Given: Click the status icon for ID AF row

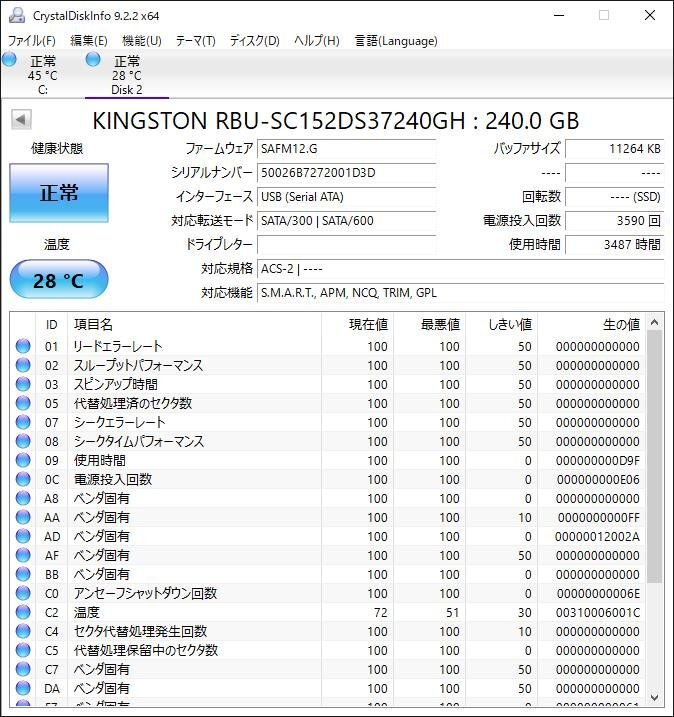Looking at the screenshot, I should (23, 555).
